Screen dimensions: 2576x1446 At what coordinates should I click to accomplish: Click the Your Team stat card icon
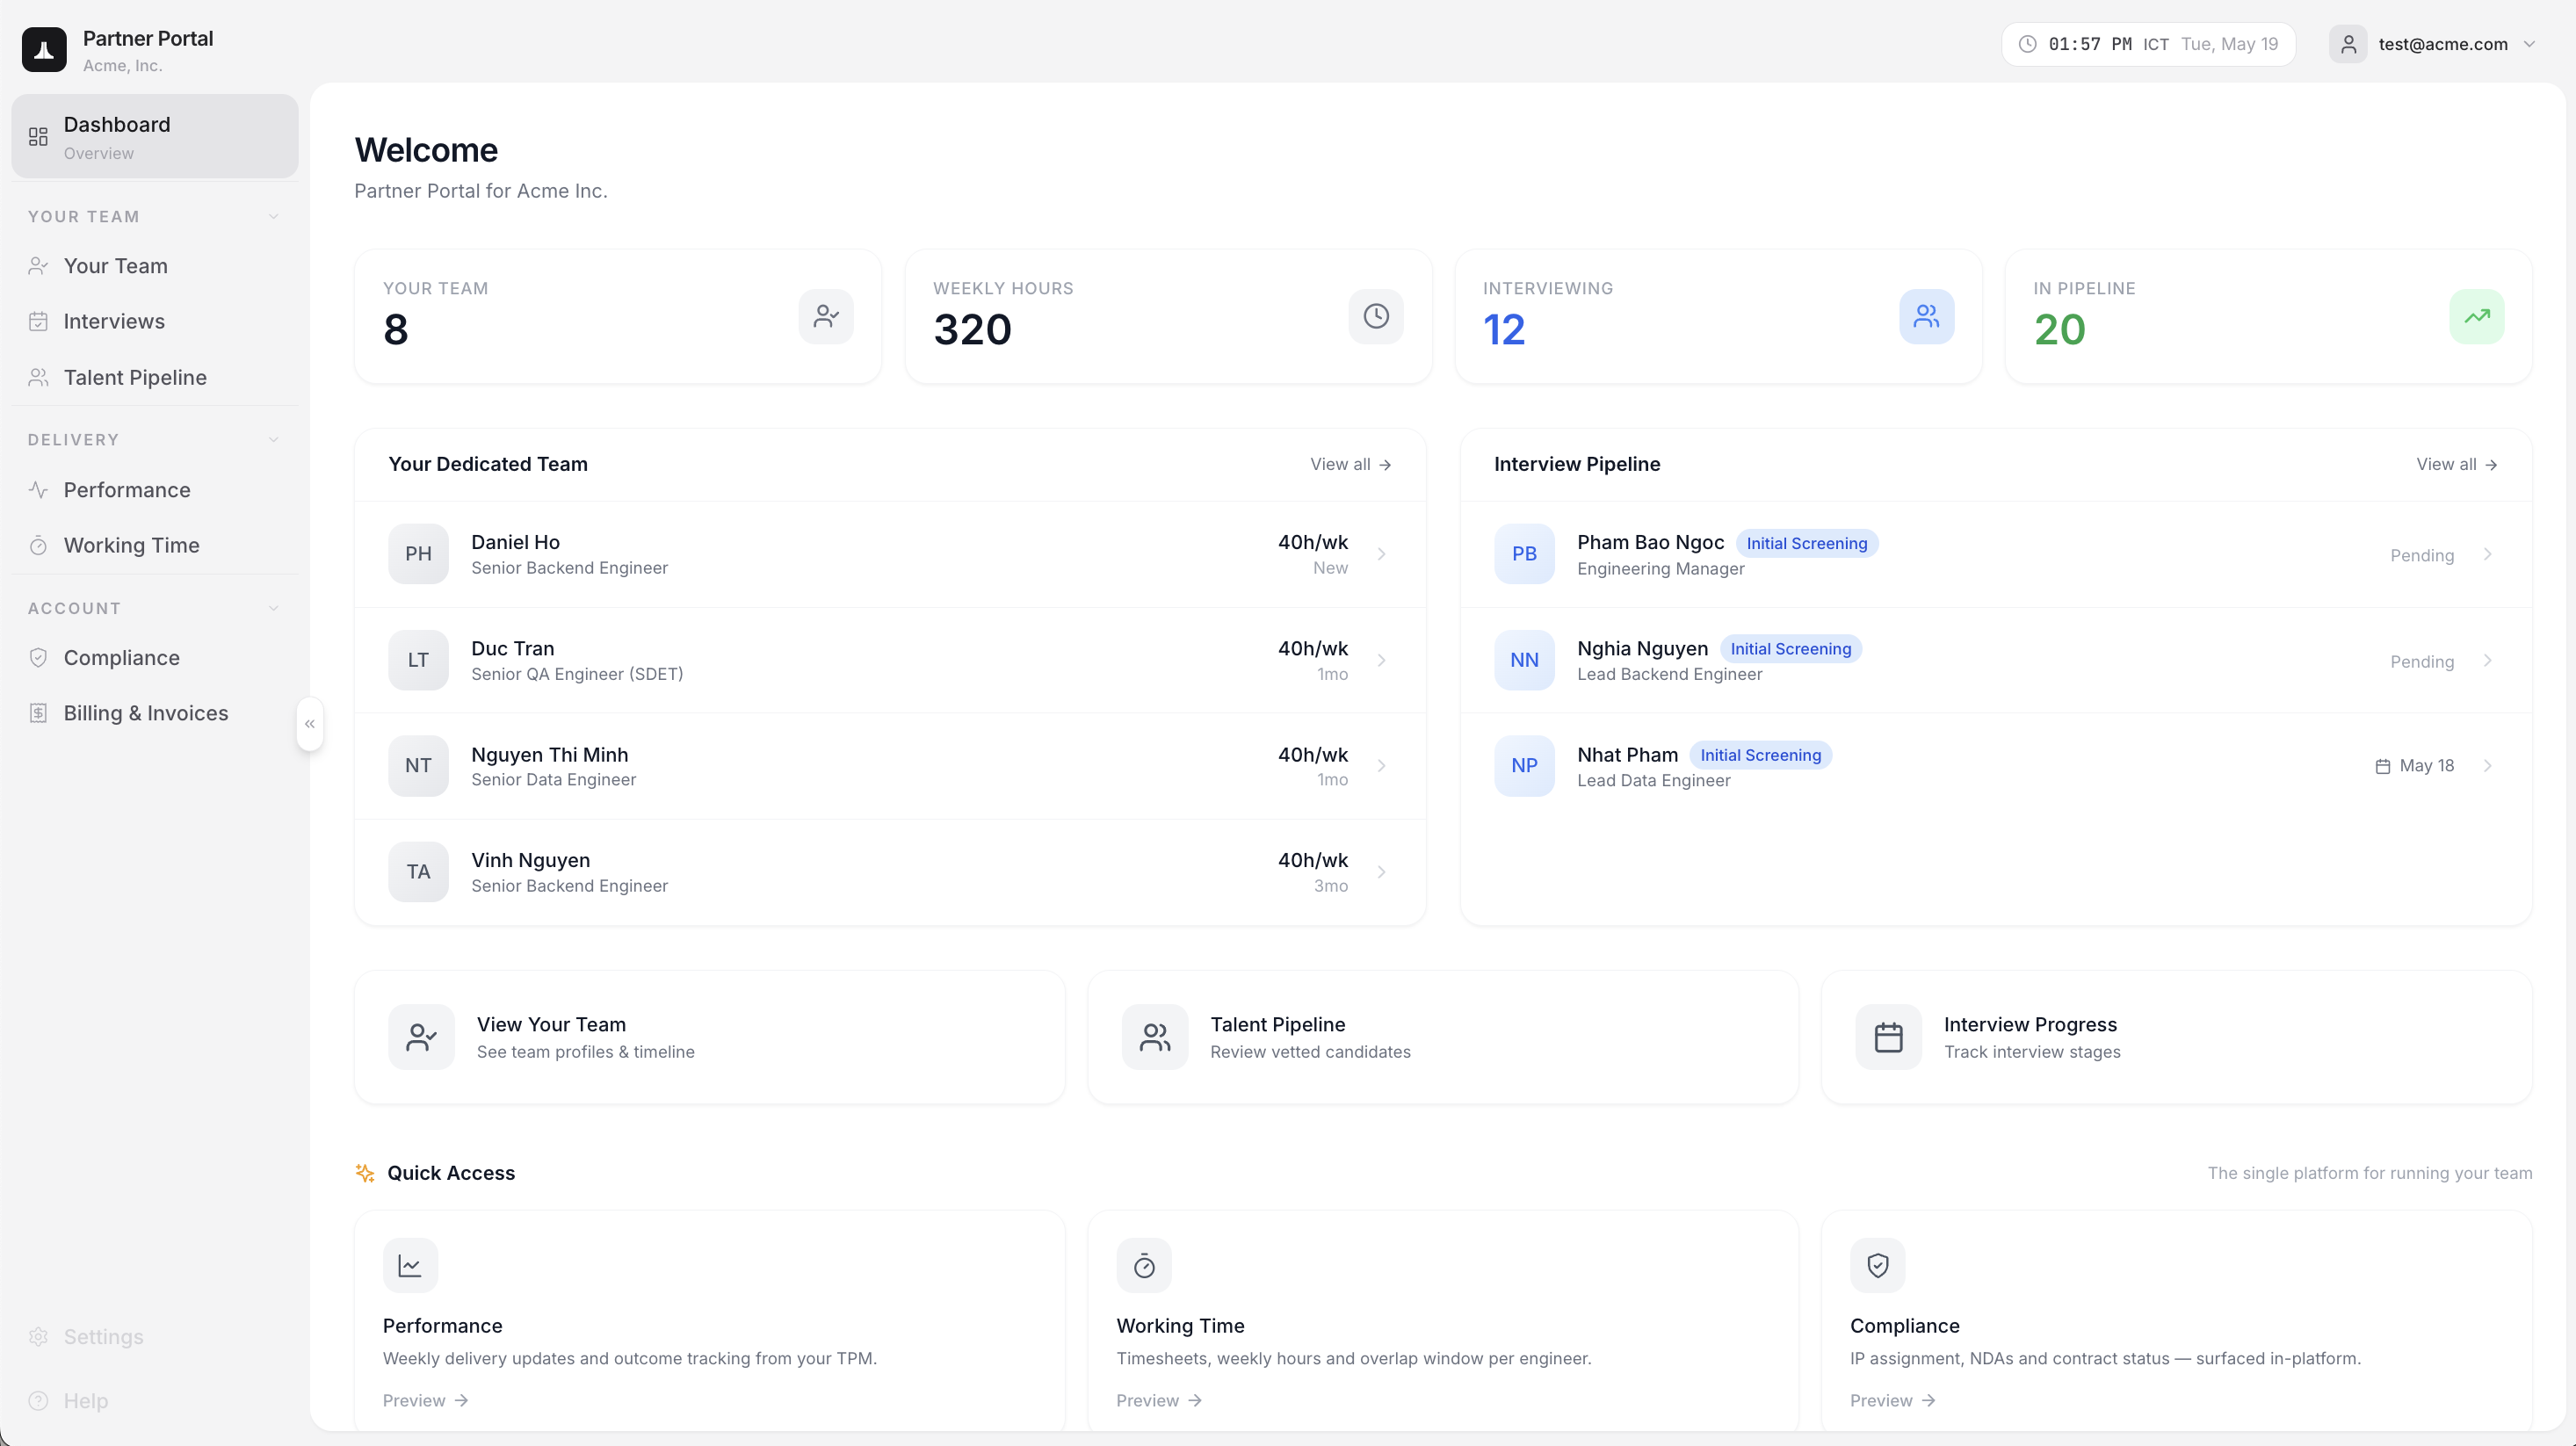(x=826, y=317)
